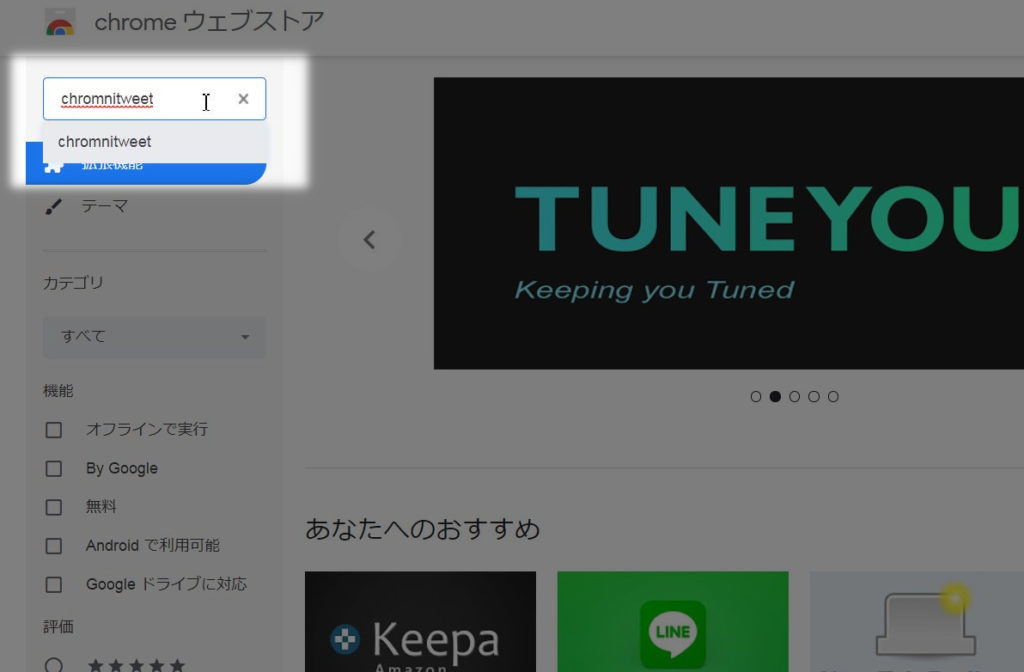The height and width of the screenshot is (672, 1024).
Task: Open the laptop illustration extension card
Action: [917, 622]
